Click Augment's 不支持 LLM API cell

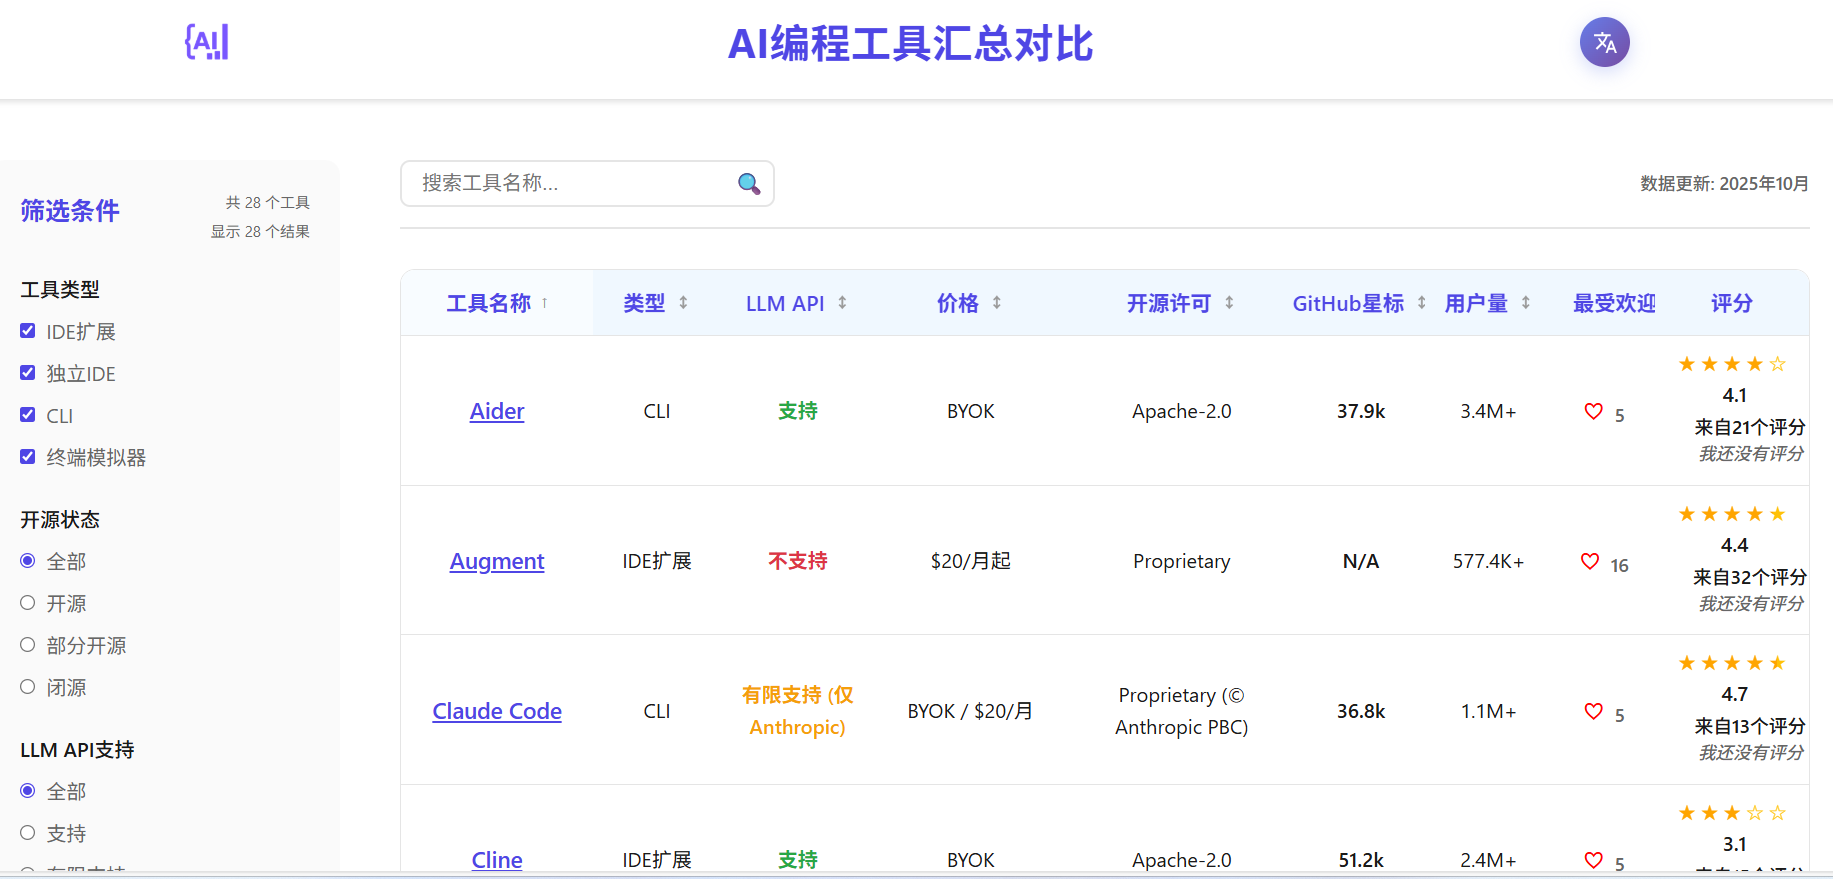click(x=797, y=561)
